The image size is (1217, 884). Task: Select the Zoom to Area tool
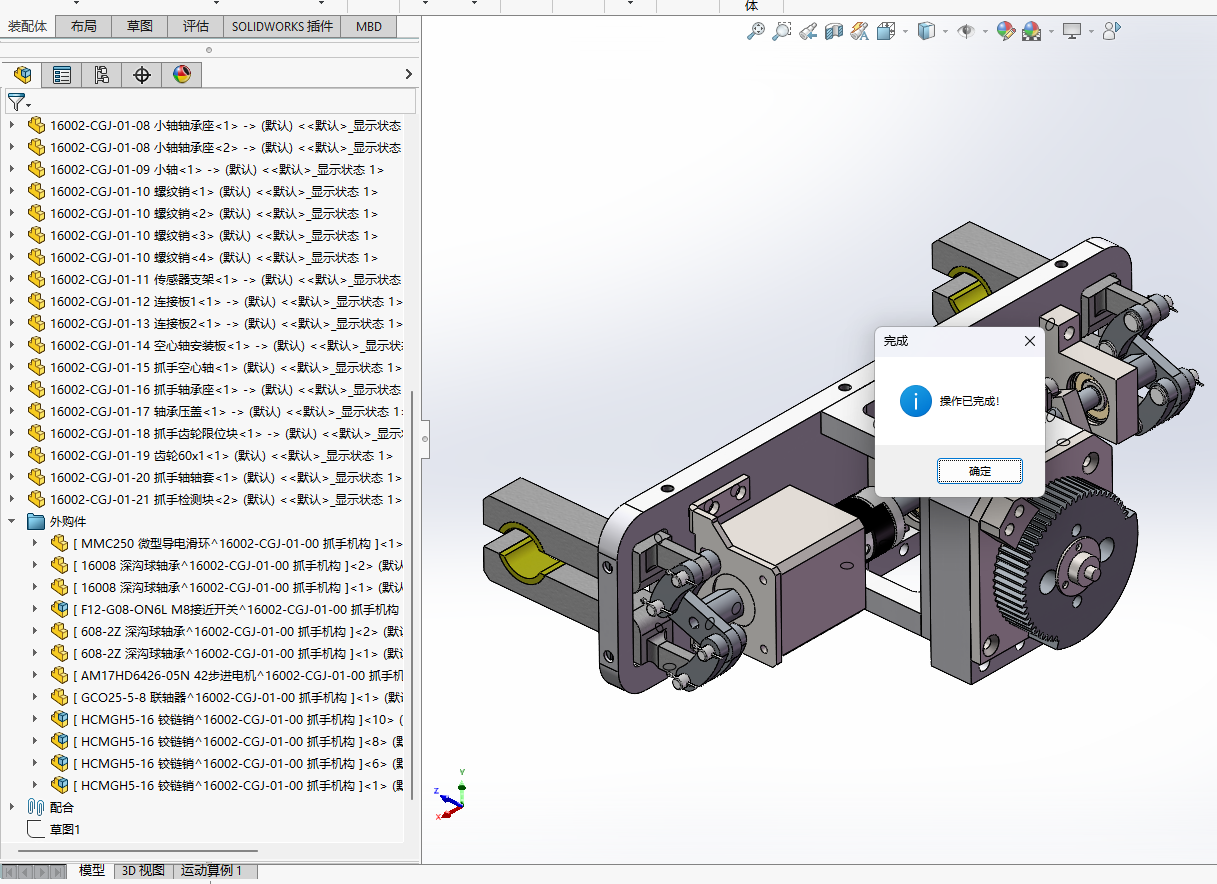point(782,32)
